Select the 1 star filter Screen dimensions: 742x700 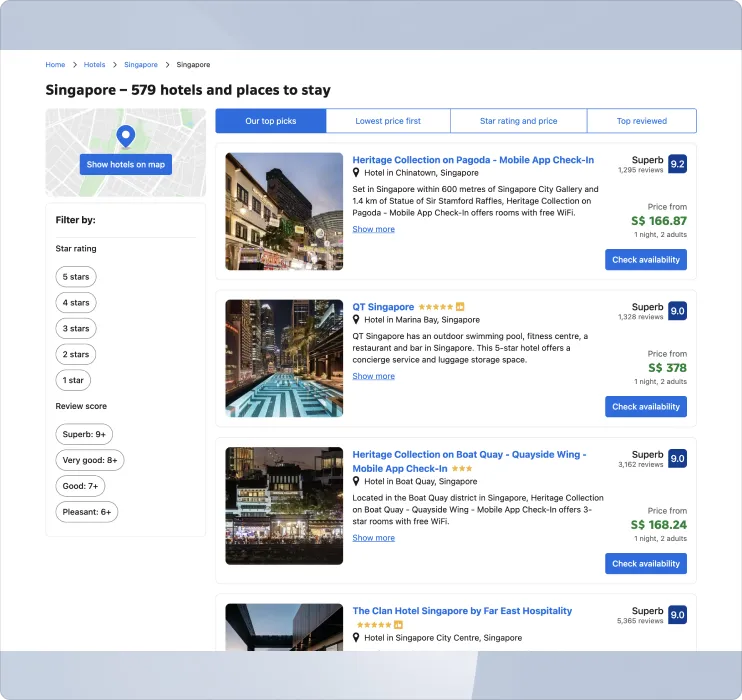click(73, 380)
